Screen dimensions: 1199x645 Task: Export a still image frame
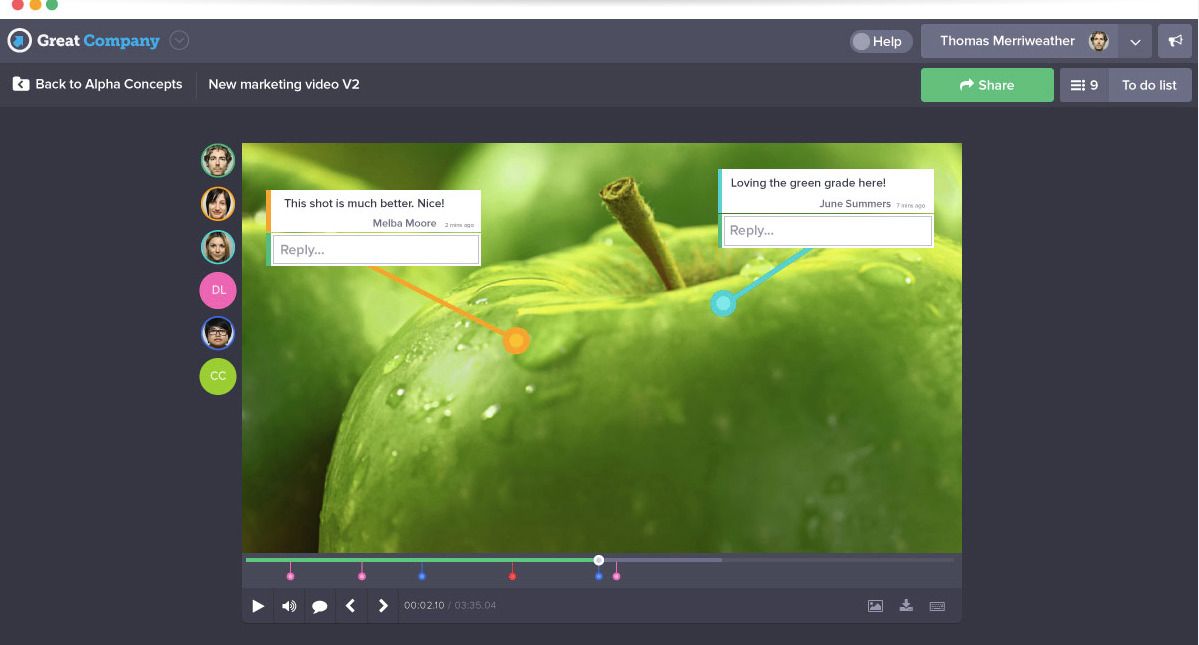(876, 605)
